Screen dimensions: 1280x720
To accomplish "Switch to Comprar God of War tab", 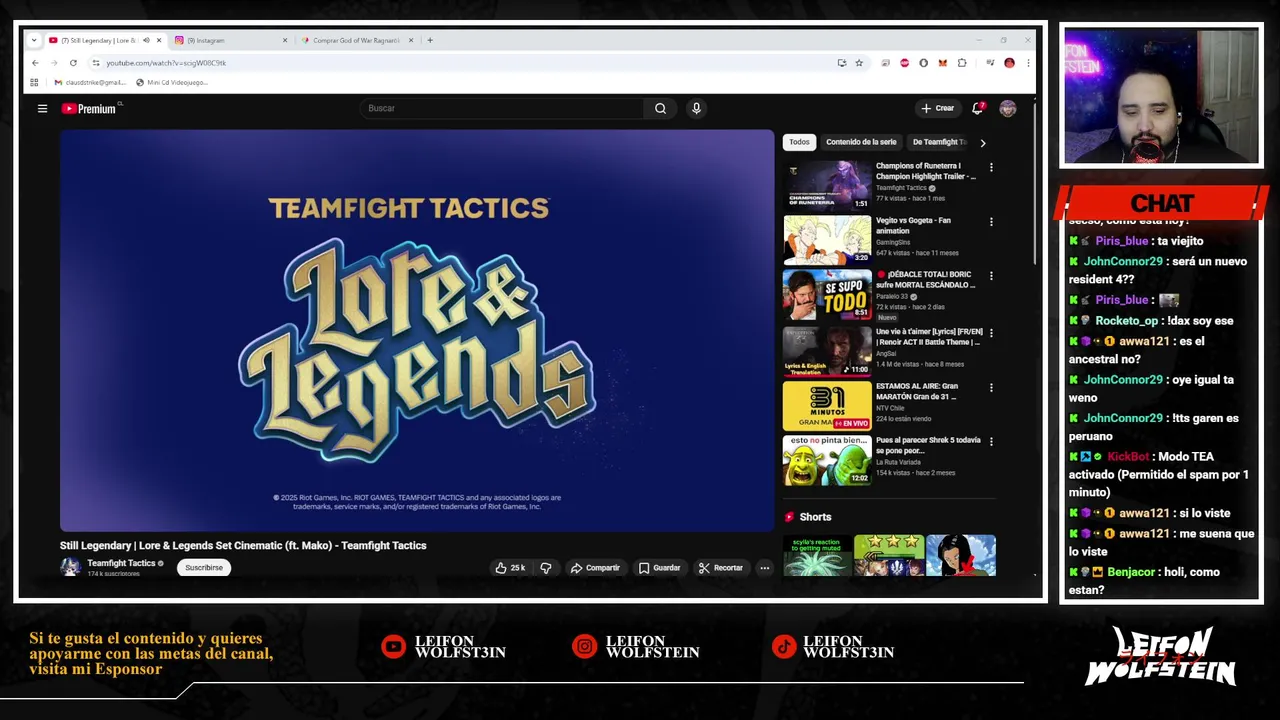I will [355, 40].
